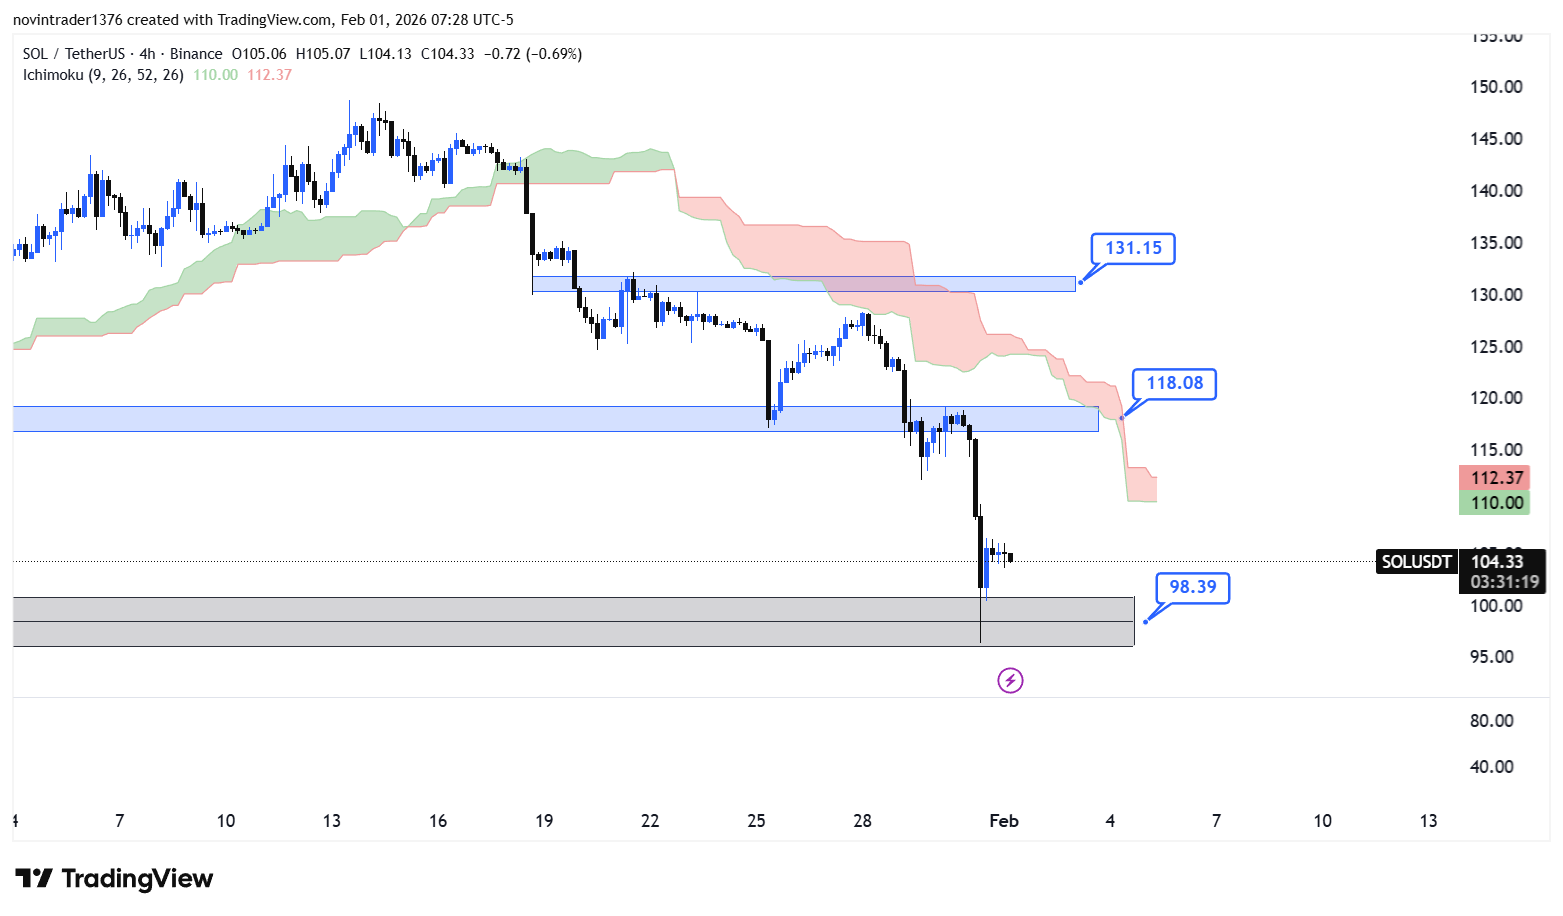The image size is (1563, 916).
Task: Select the 118.08 price callout label
Action: click(x=1174, y=383)
